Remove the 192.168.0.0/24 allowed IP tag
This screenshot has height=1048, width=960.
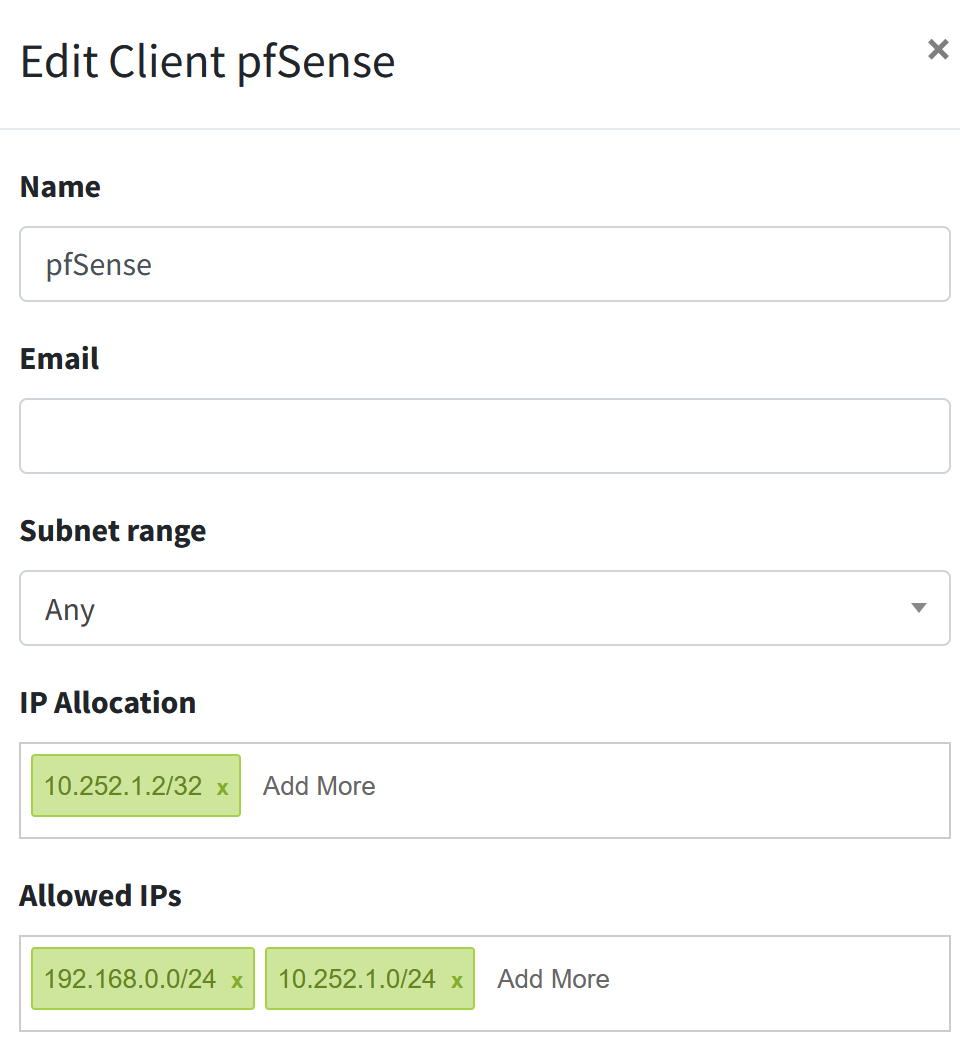pos(237,981)
